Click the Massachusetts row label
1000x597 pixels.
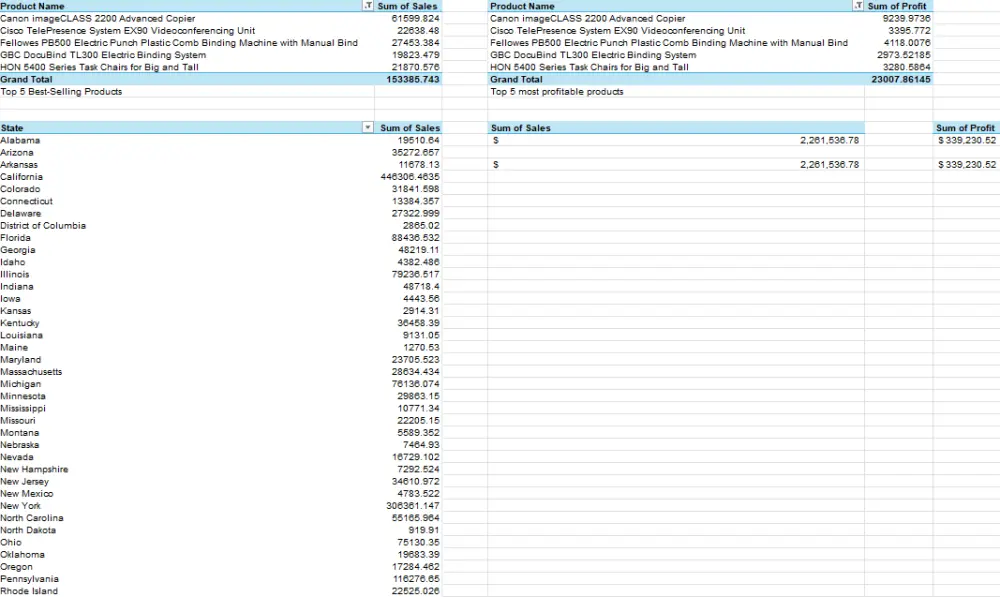pyautogui.click(x=31, y=371)
